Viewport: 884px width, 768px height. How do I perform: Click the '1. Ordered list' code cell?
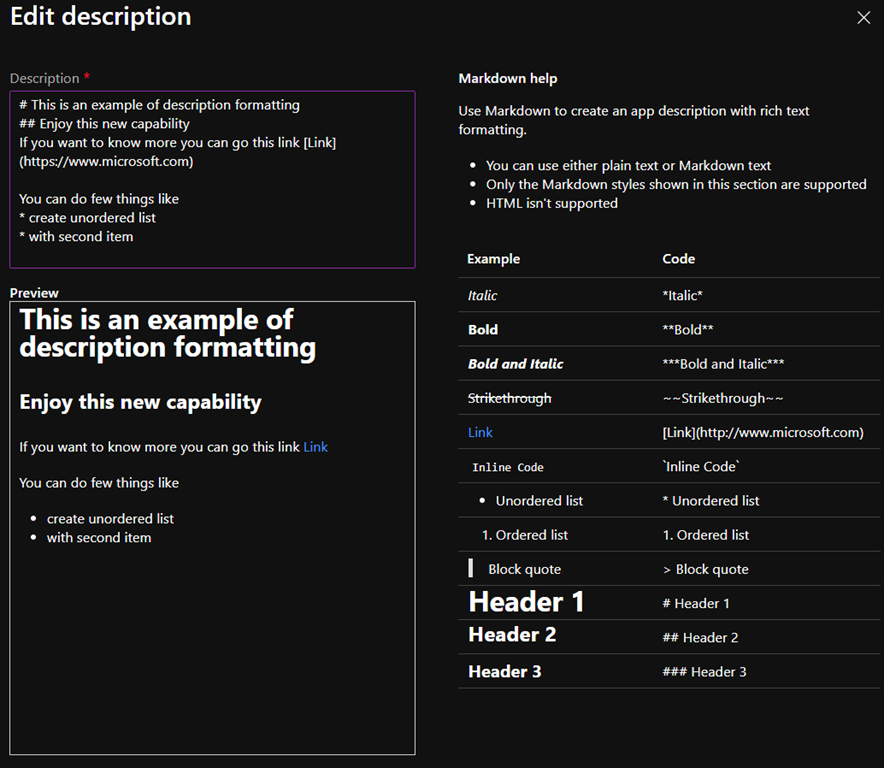pos(705,535)
